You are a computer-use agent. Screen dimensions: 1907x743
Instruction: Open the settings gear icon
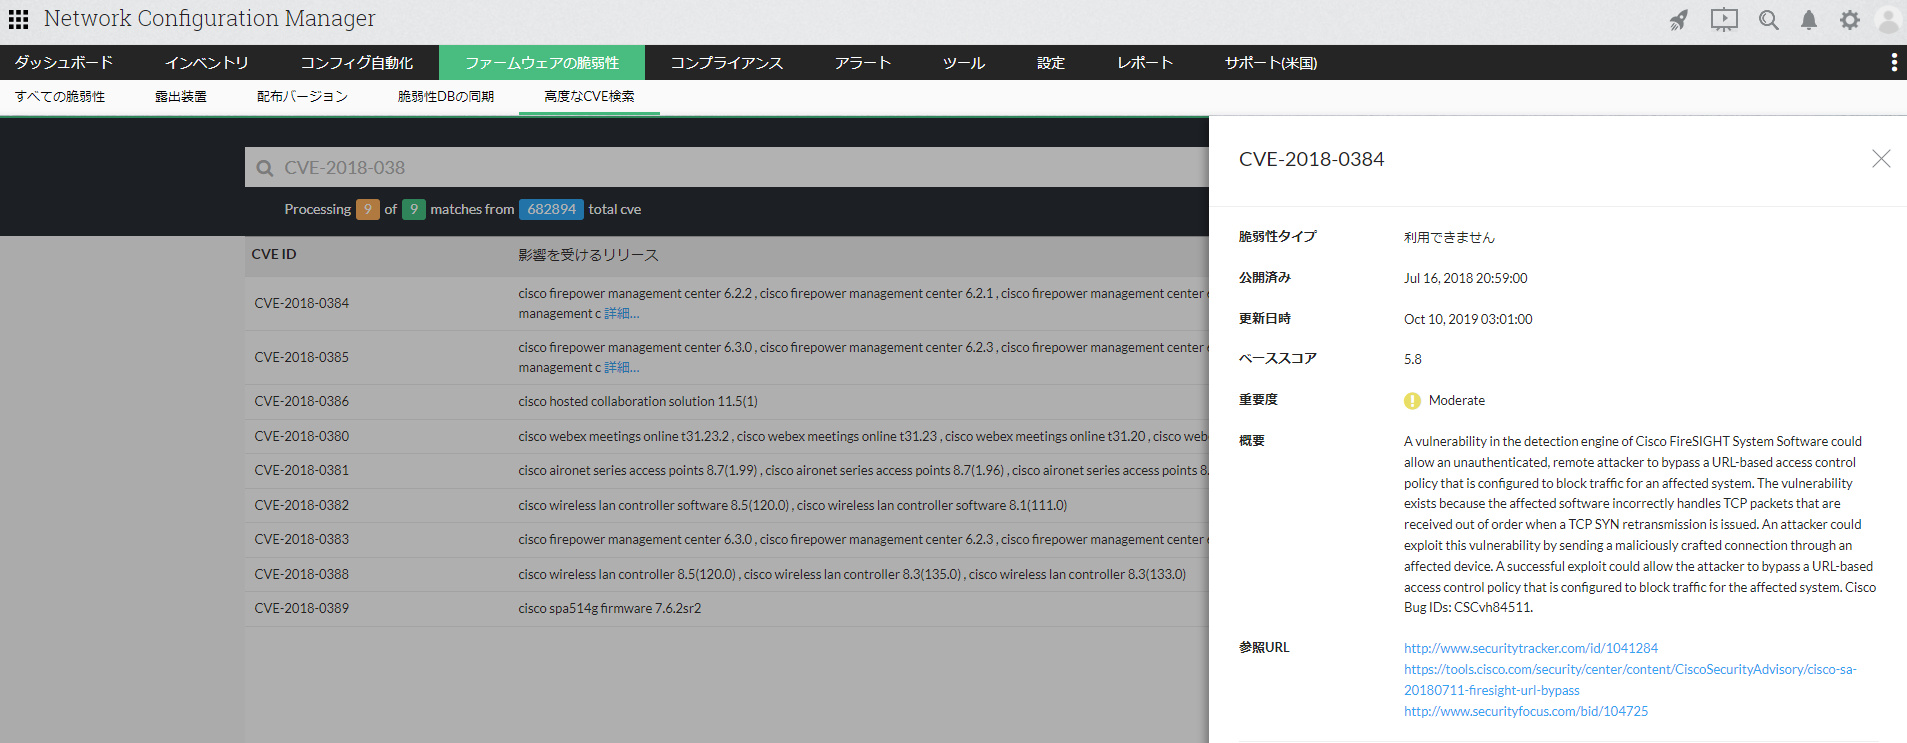point(1850,20)
